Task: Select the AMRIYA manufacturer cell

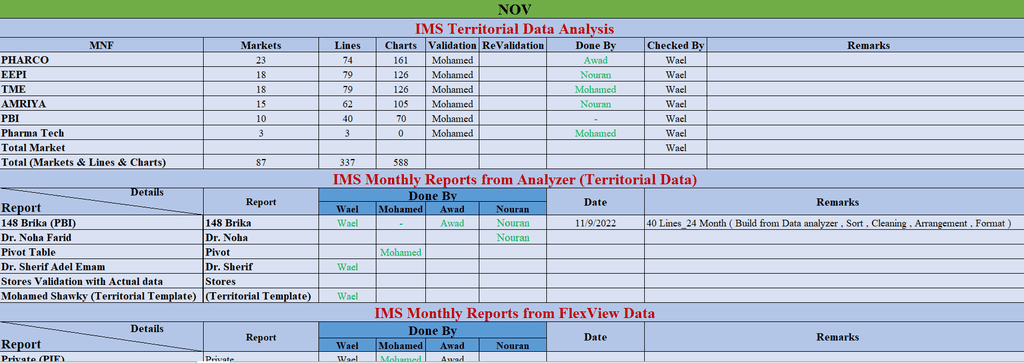Action: tap(101, 104)
